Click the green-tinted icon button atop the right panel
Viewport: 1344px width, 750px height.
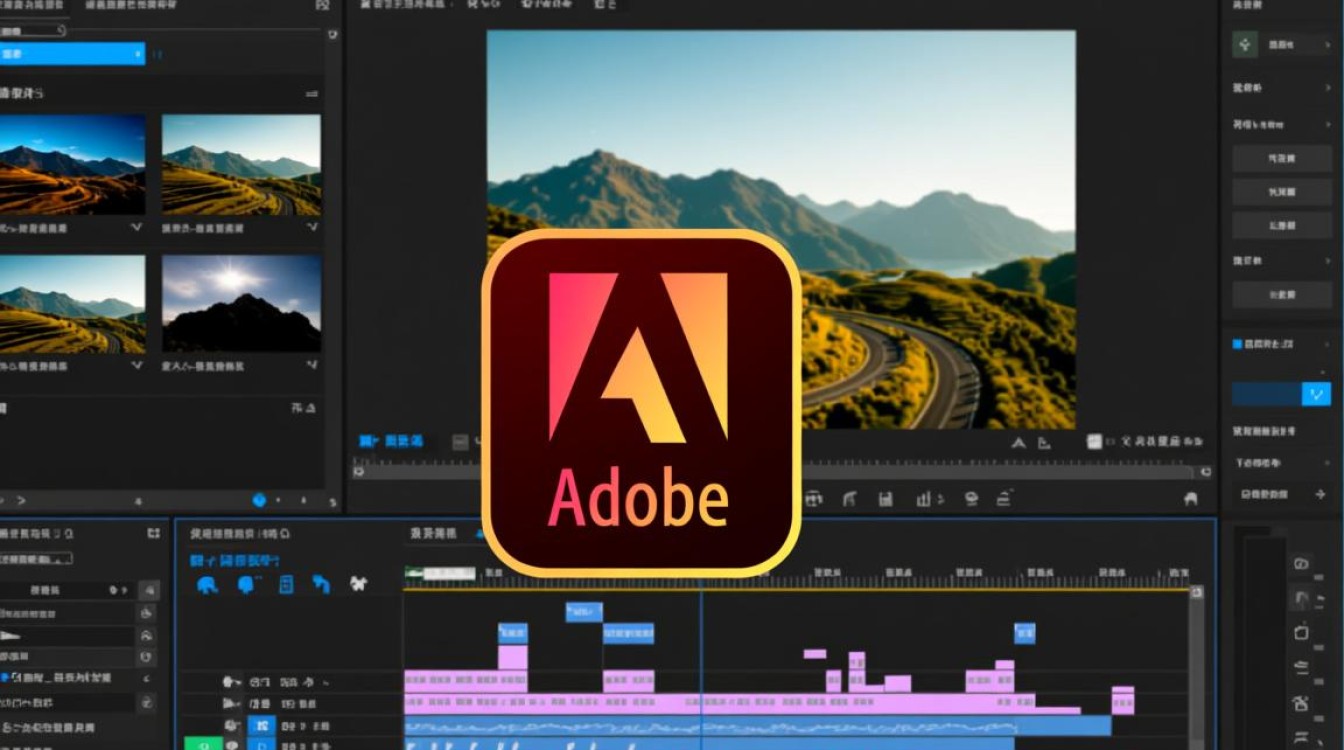click(1245, 45)
